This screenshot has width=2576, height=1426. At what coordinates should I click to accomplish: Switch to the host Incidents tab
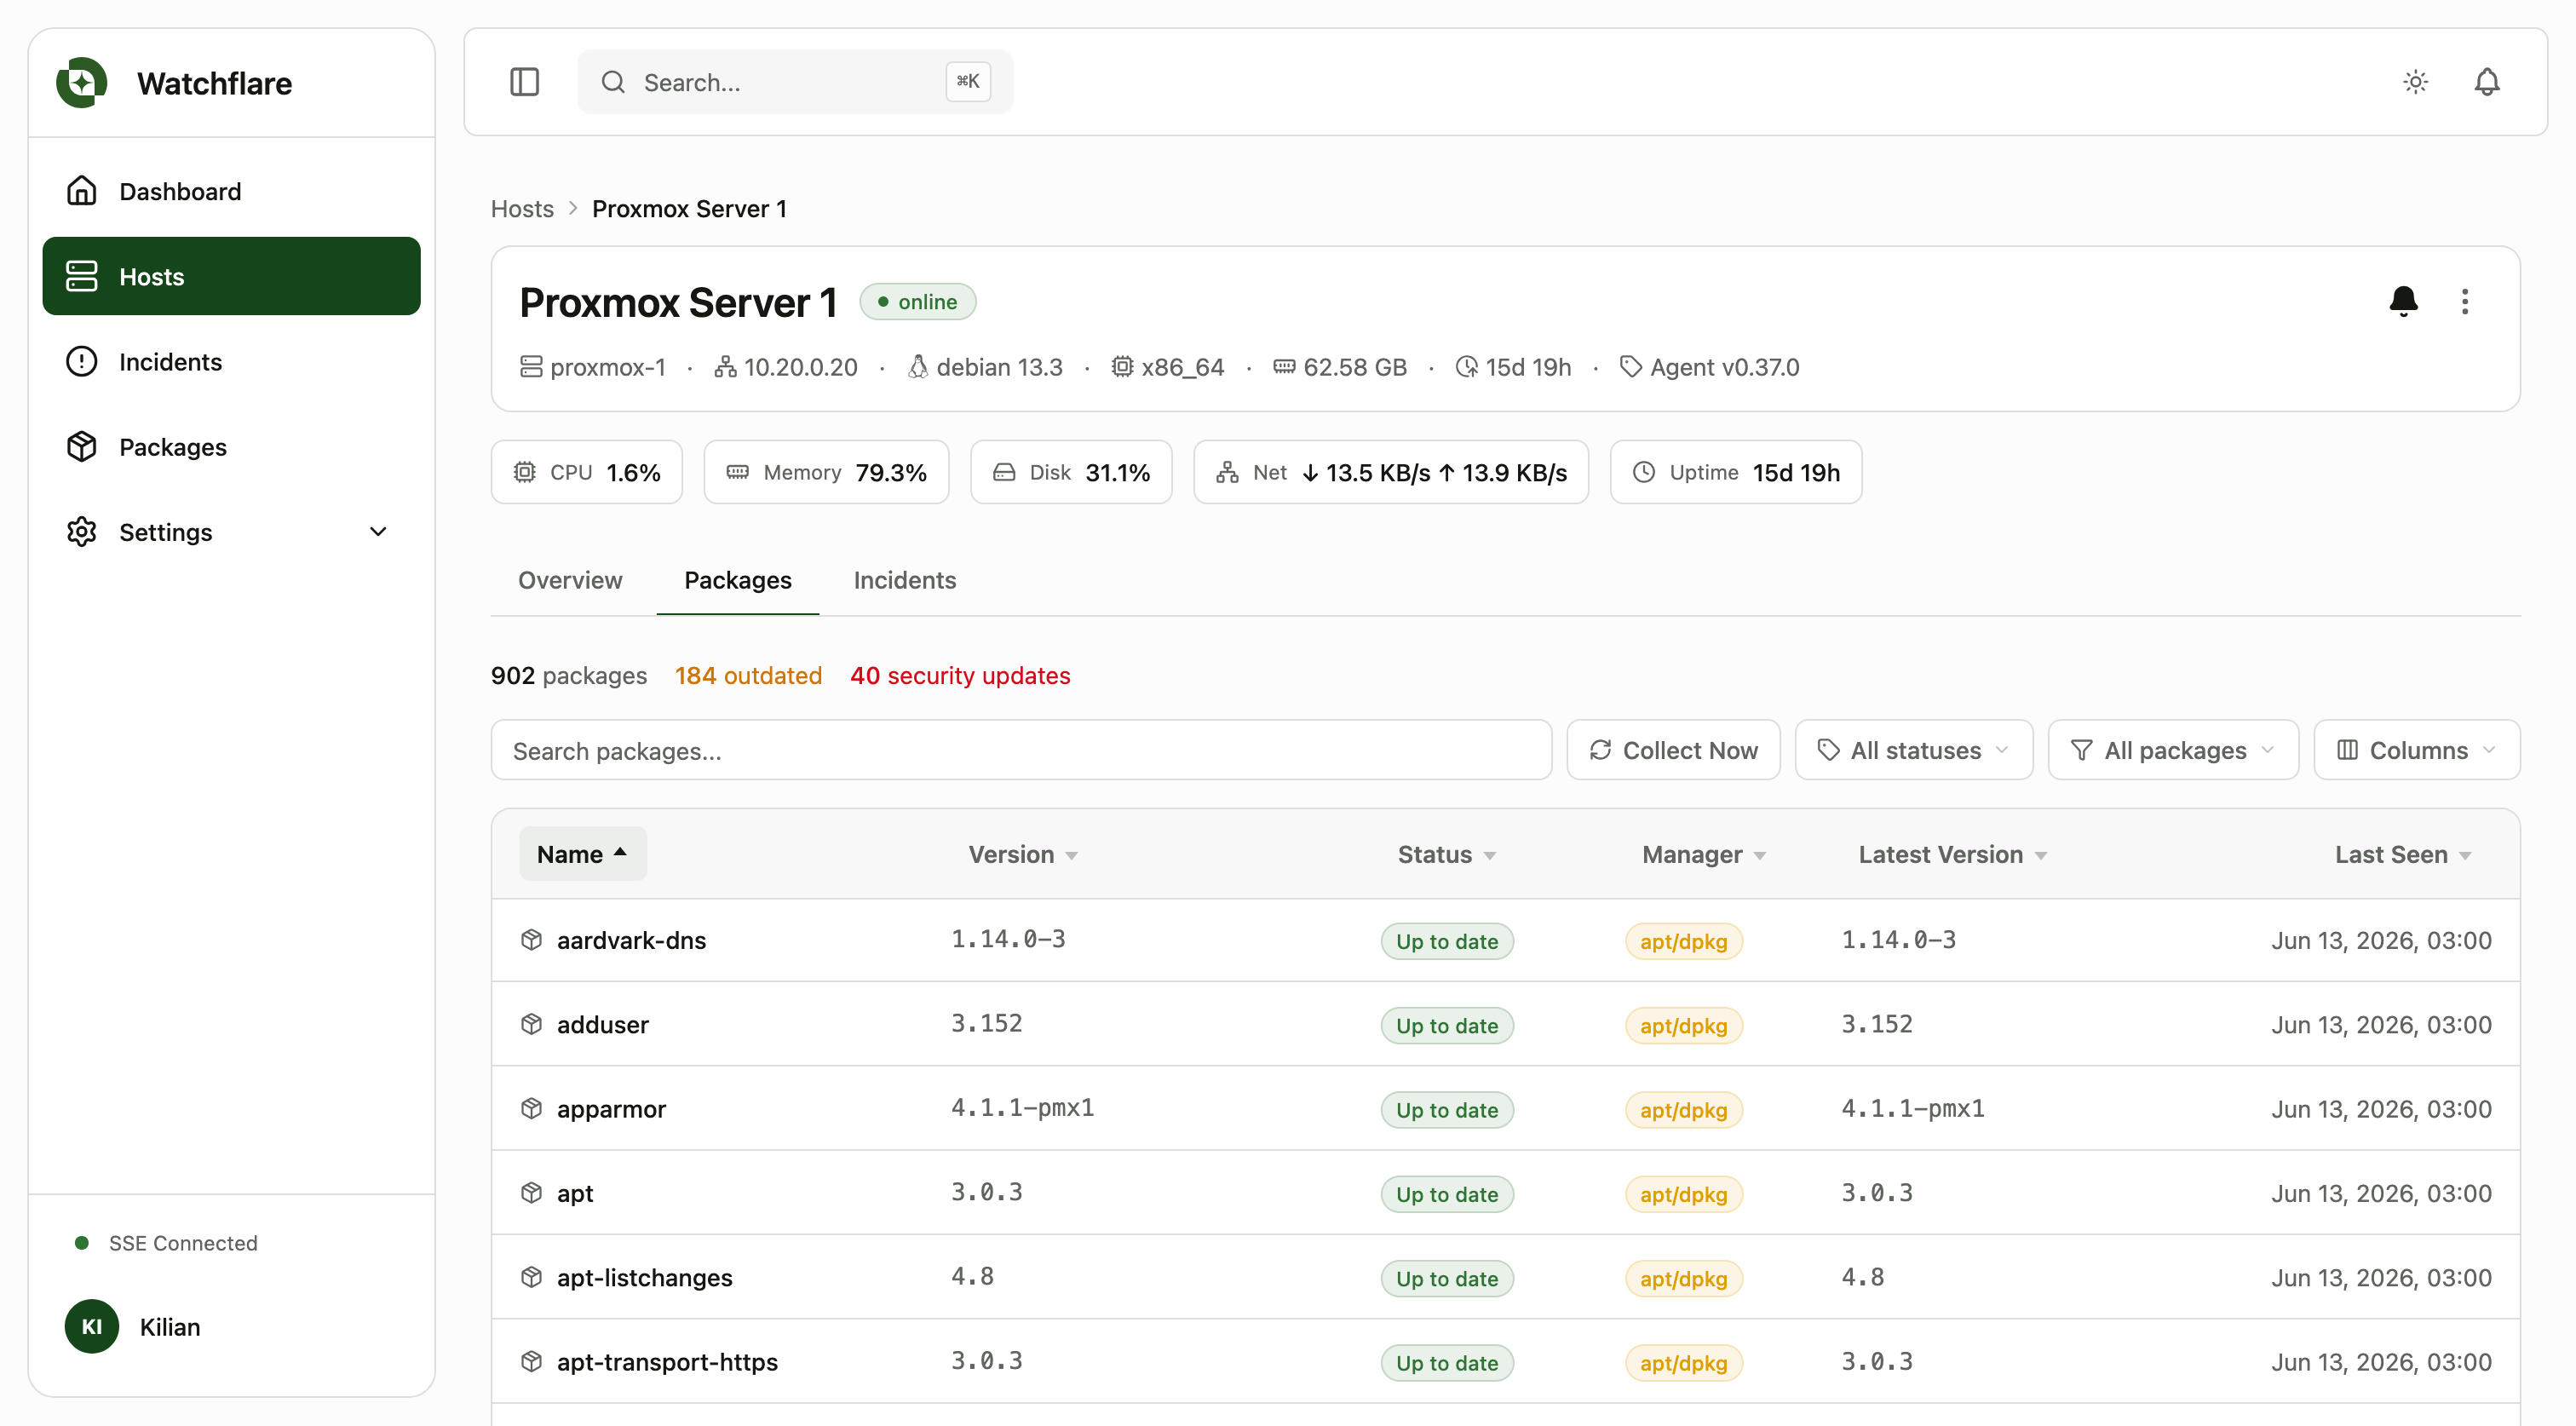click(x=904, y=580)
